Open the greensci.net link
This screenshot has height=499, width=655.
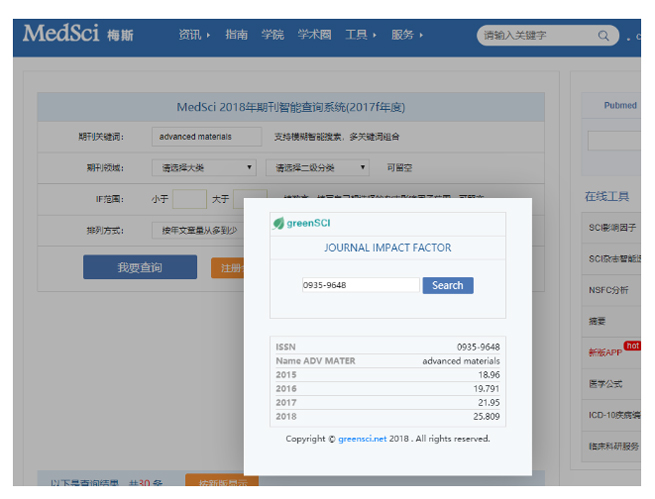[362, 439]
